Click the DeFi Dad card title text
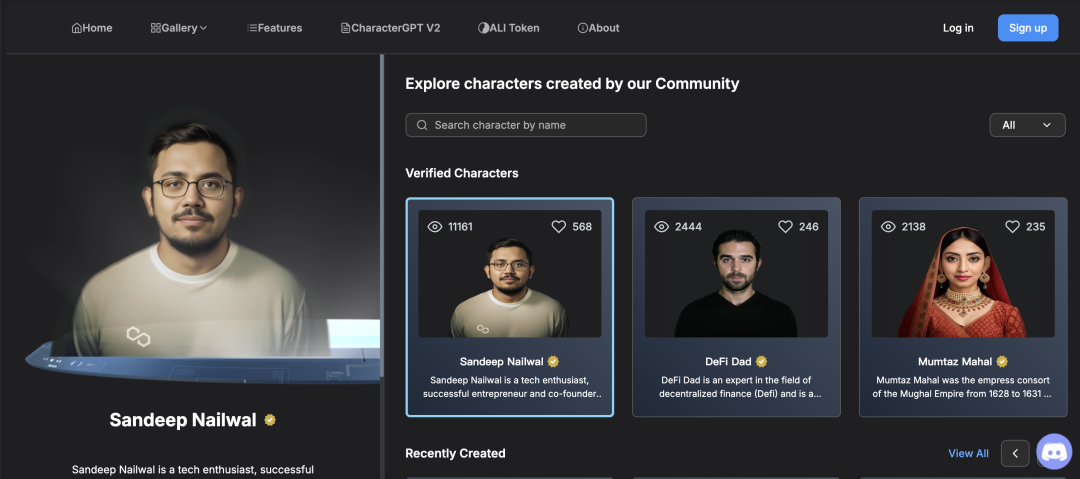Image resolution: width=1080 pixels, height=479 pixels. [x=729, y=361]
